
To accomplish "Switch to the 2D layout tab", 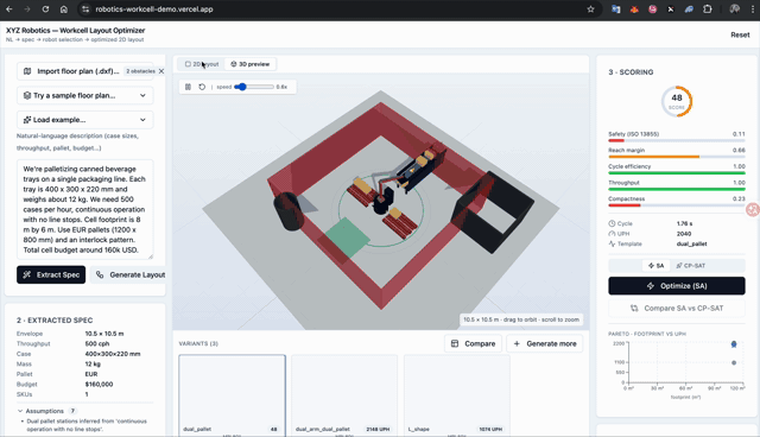I will 202,64.
